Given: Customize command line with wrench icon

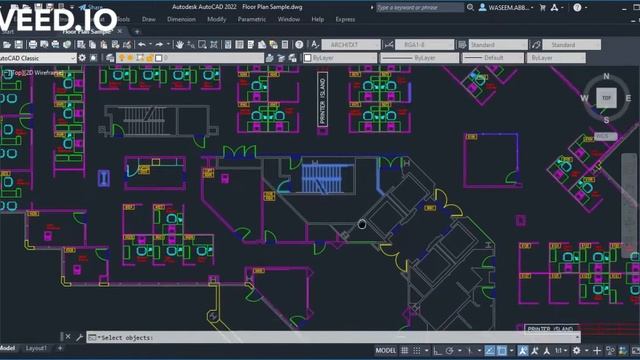Looking at the screenshot, I should click(79, 337).
